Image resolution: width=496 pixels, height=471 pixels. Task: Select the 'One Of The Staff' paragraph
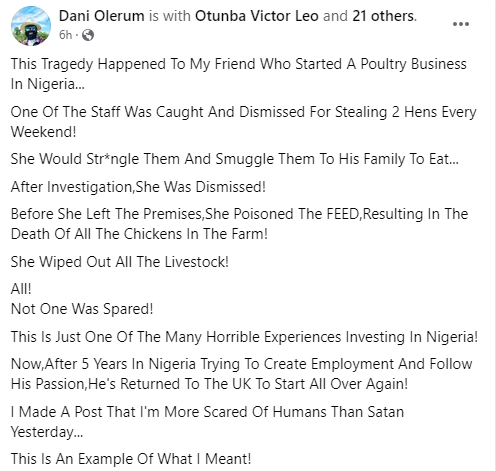click(x=244, y=122)
